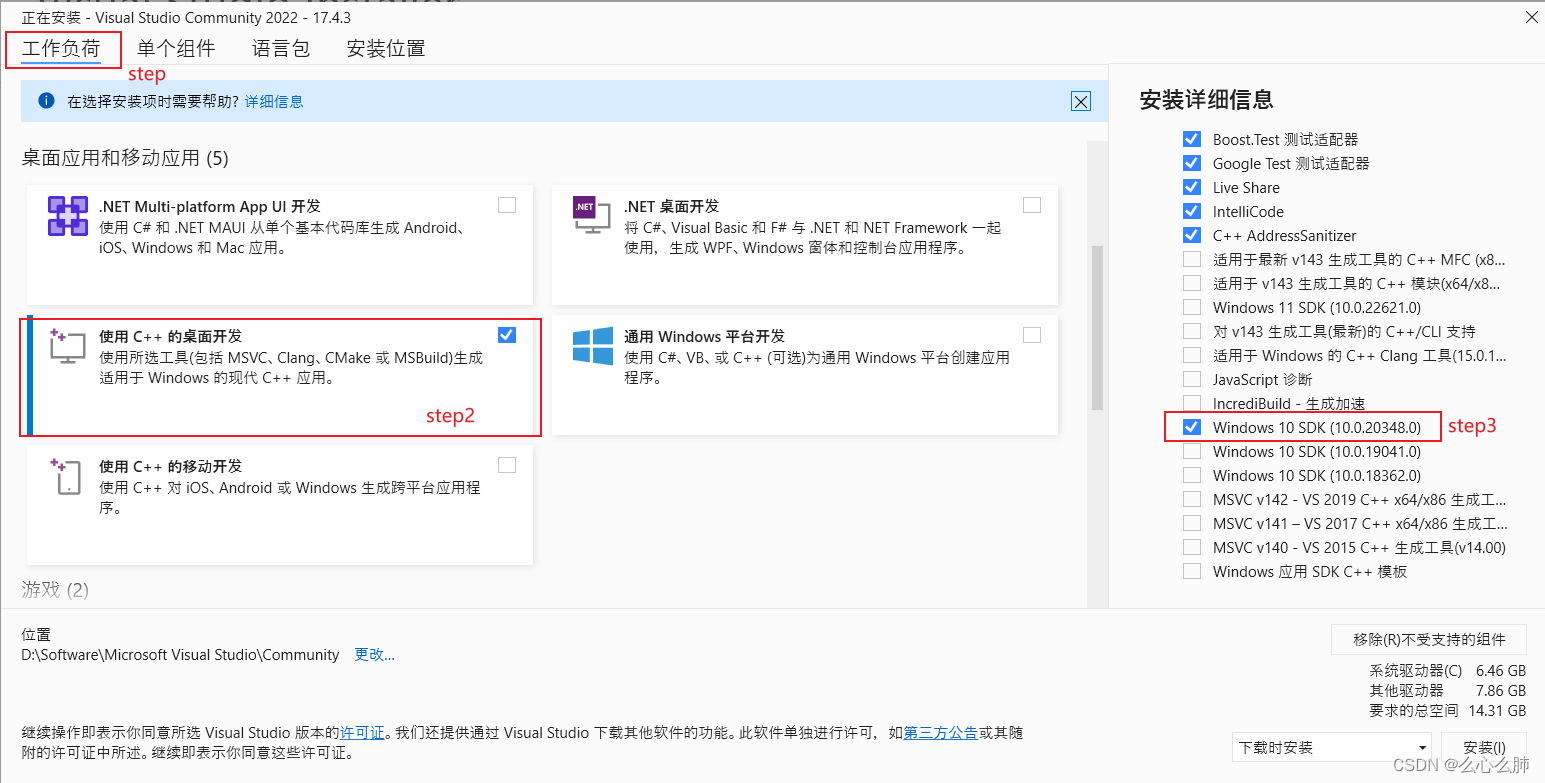Check C++/CLI 支持 for v143
Image resolution: width=1545 pixels, height=783 pixels.
[x=1191, y=331]
